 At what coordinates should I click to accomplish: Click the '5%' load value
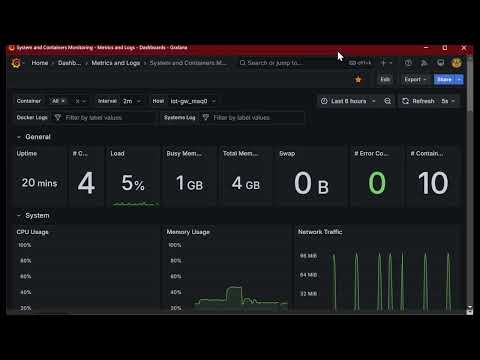coord(133,183)
